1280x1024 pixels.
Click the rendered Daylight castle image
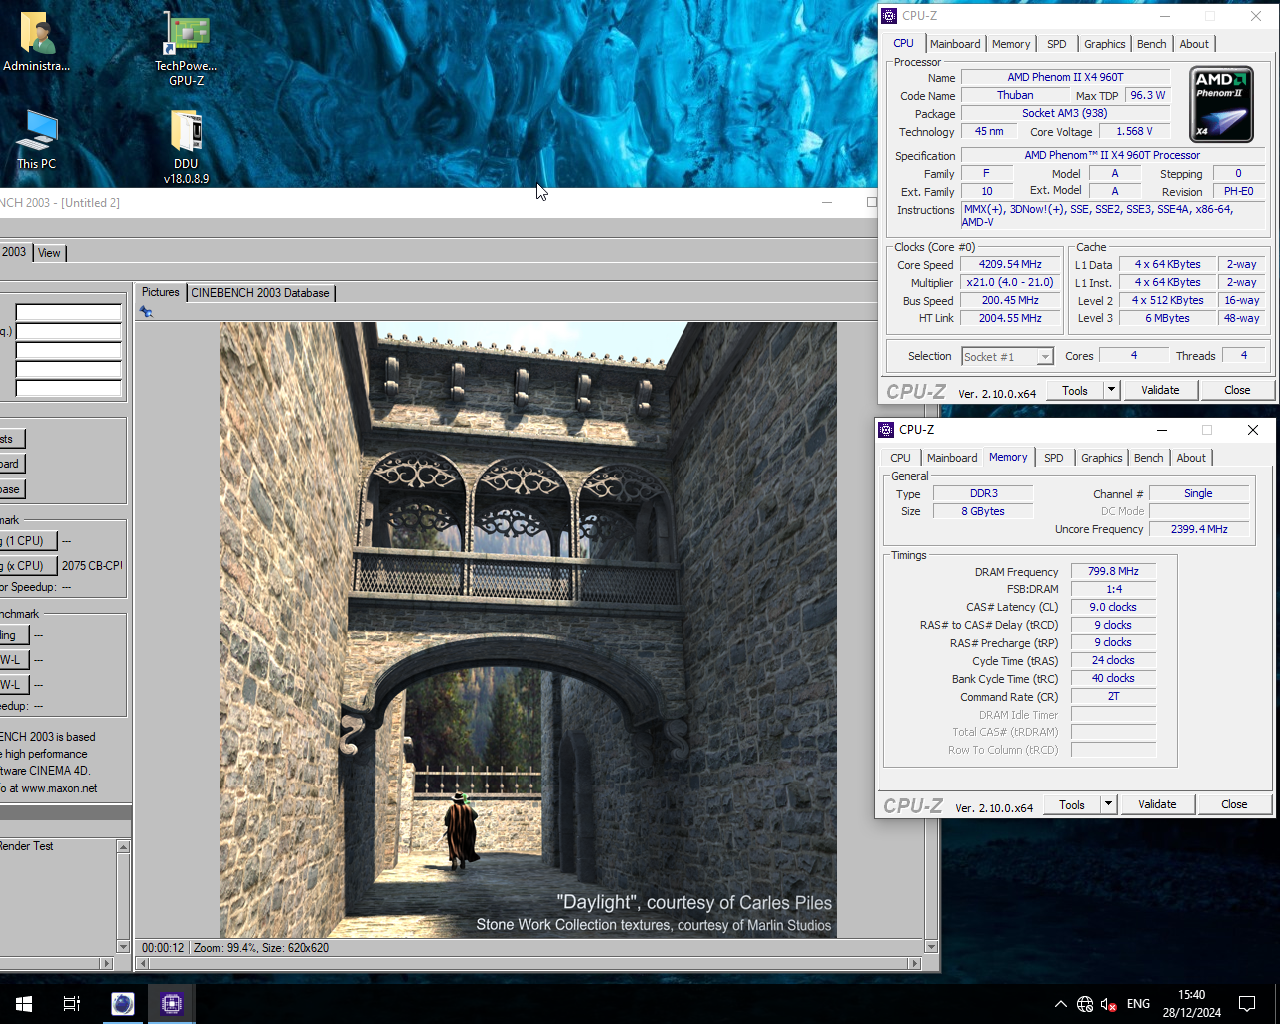coord(528,630)
